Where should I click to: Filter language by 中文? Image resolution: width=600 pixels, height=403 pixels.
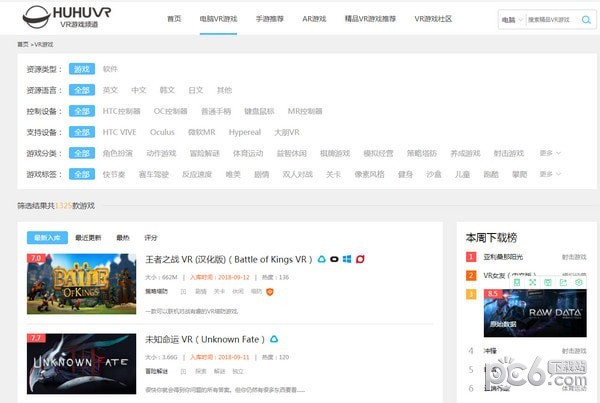pos(139,90)
